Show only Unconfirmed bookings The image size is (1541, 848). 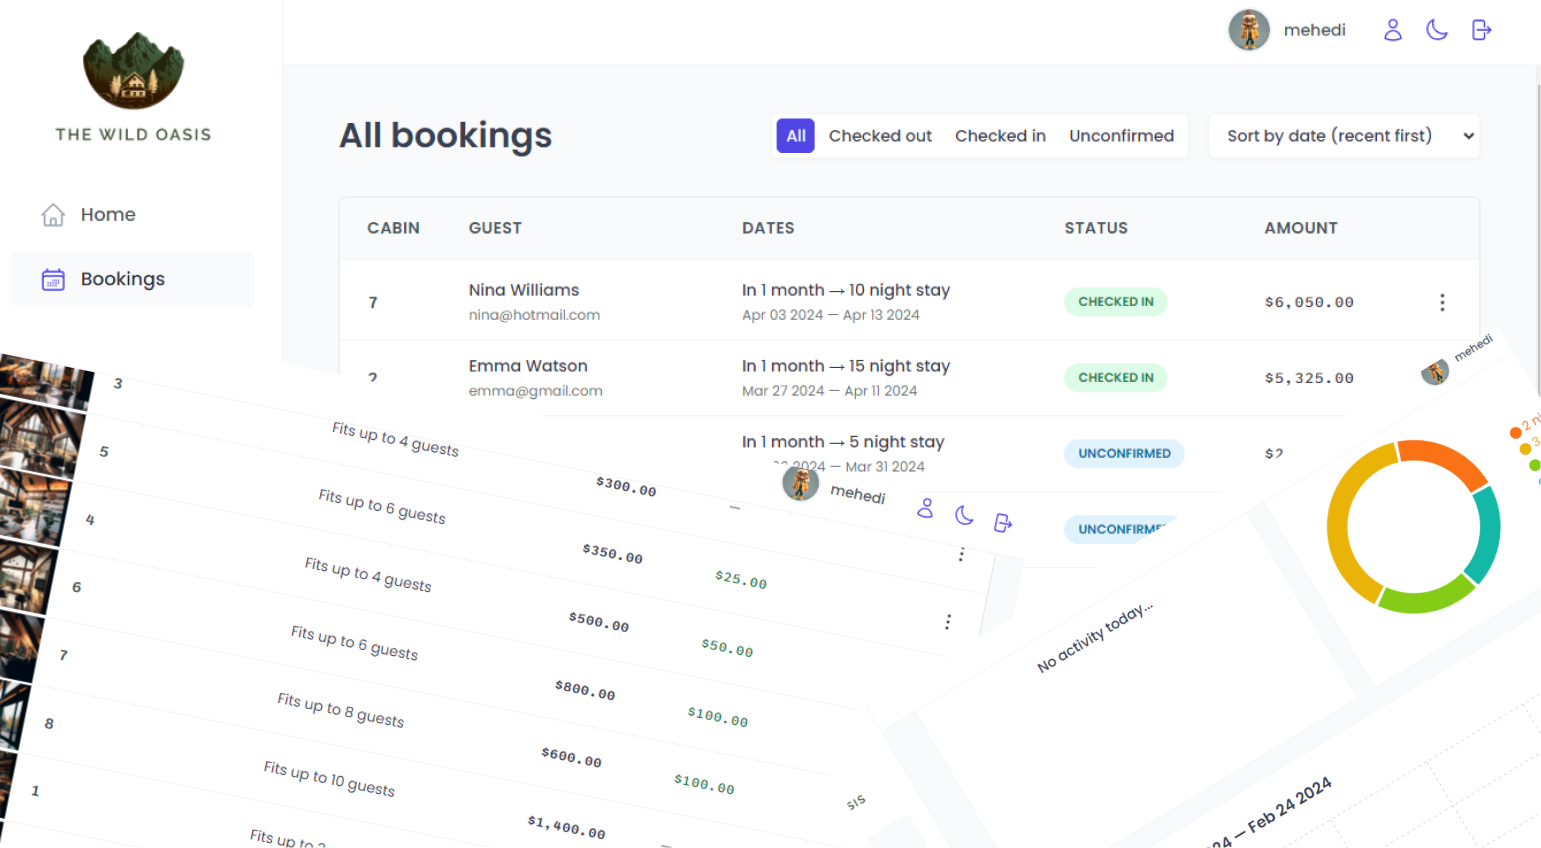(1120, 136)
